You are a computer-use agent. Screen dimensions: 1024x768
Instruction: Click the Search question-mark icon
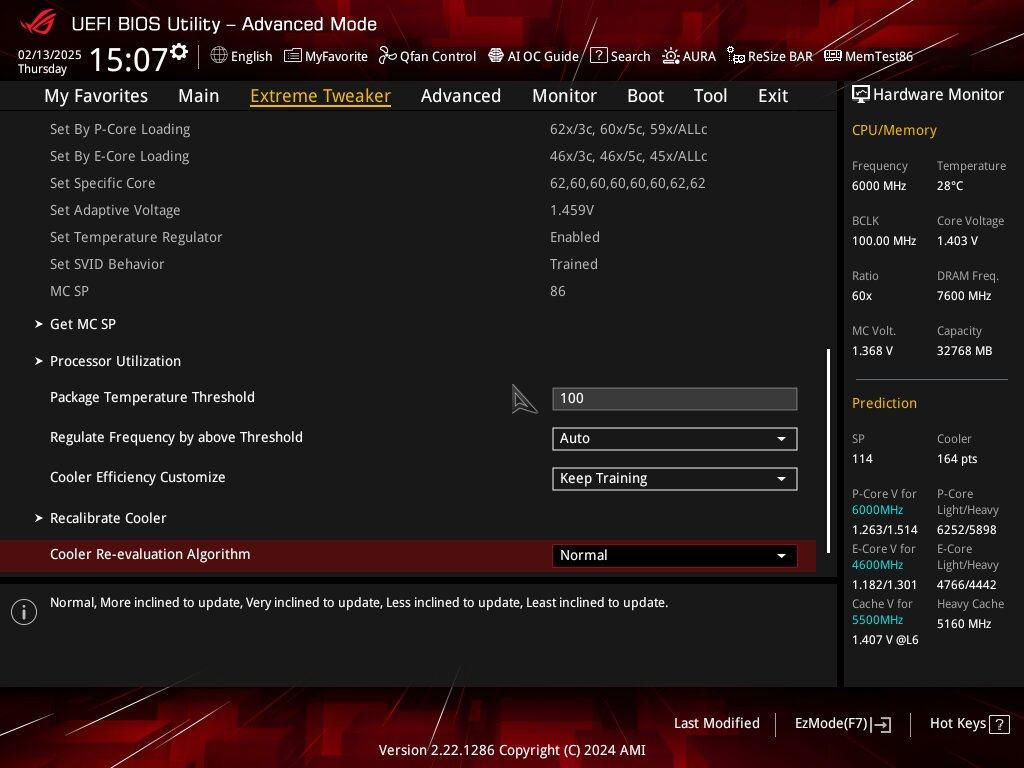click(x=598, y=56)
